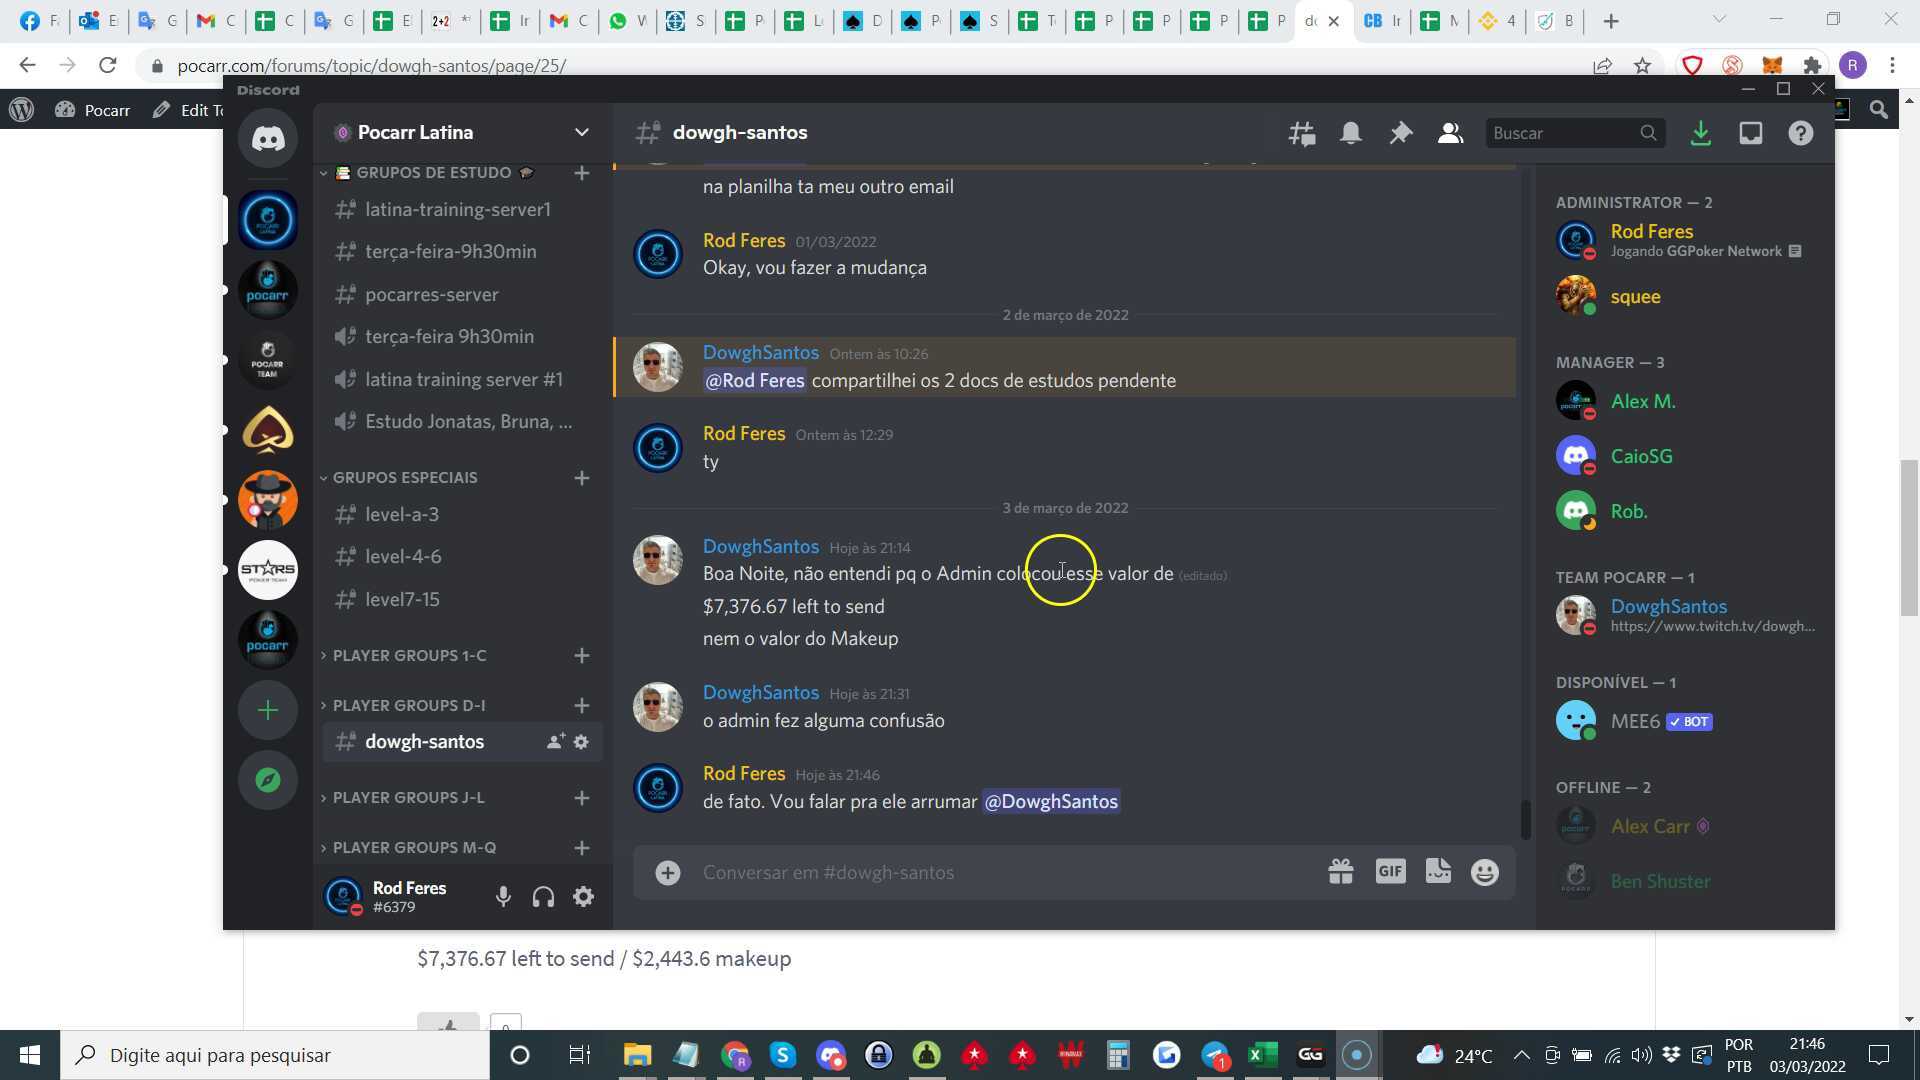This screenshot has width=1920, height=1080.
Task: Explore public servers compass icon
Action: [267, 780]
